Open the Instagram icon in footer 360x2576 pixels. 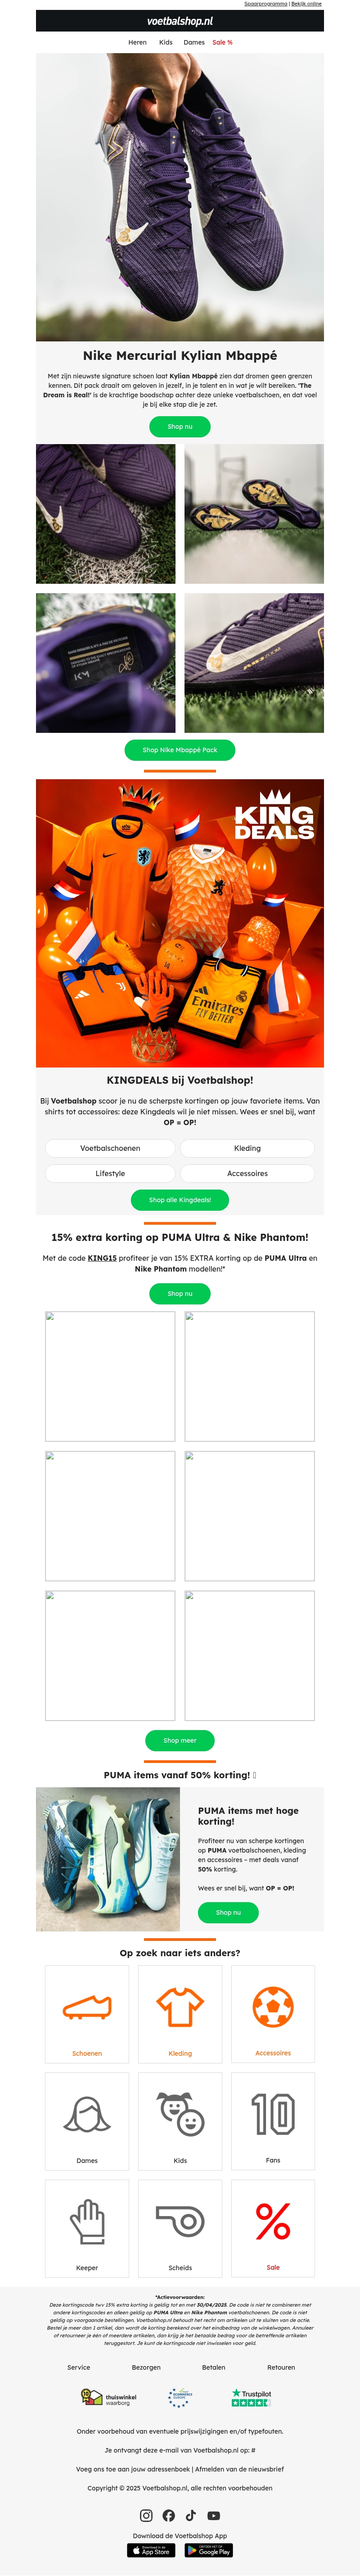[146, 2516]
